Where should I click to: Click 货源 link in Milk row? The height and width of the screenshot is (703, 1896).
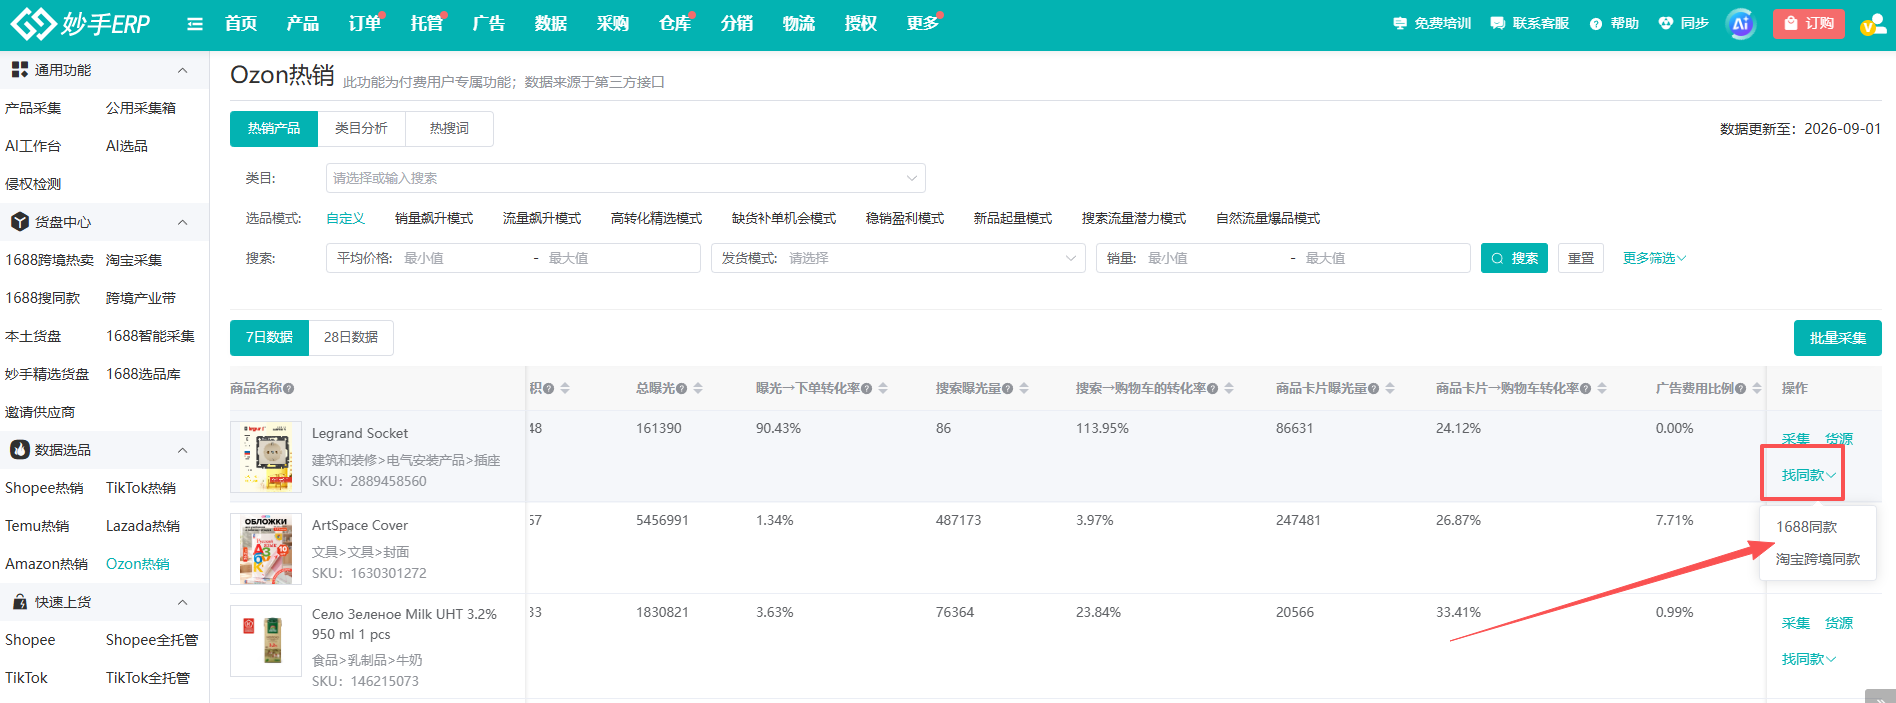(1839, 623)
